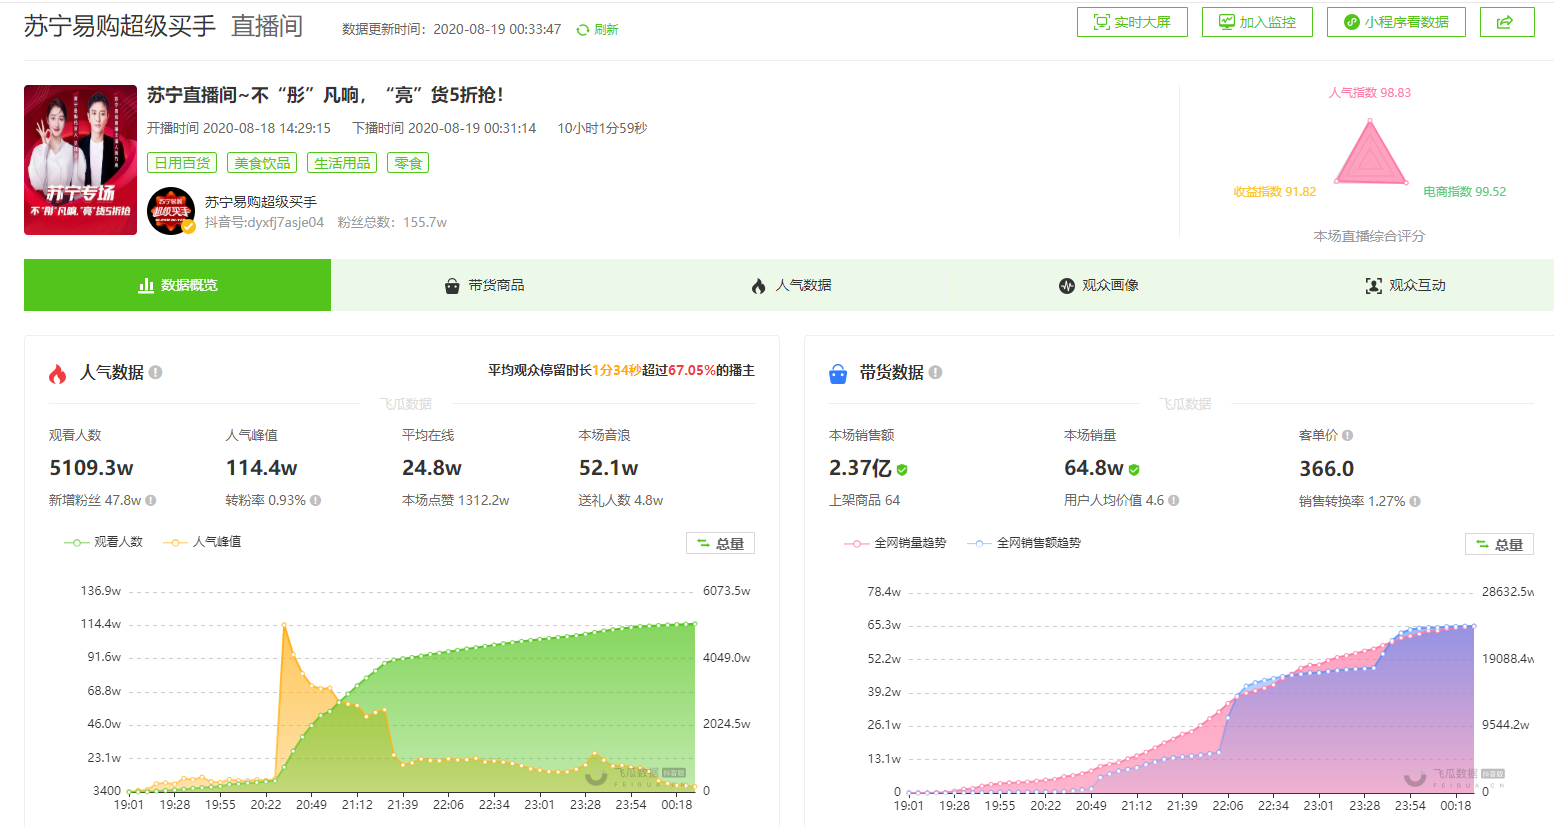1554x827 pixels.
Task: Click the shopping bag icon of 带货数据 panel
Action: [x=838, y=373]
